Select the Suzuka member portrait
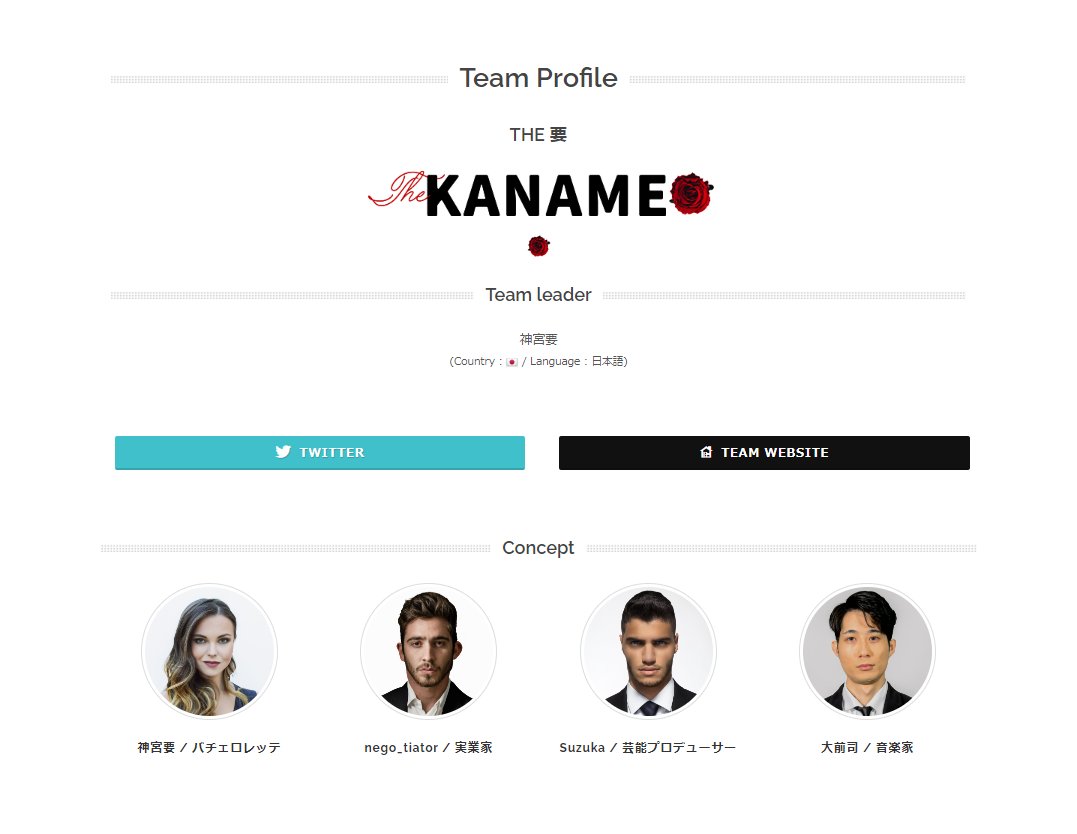The height and width of the screenshot is (834, 1077). [648, 651]
